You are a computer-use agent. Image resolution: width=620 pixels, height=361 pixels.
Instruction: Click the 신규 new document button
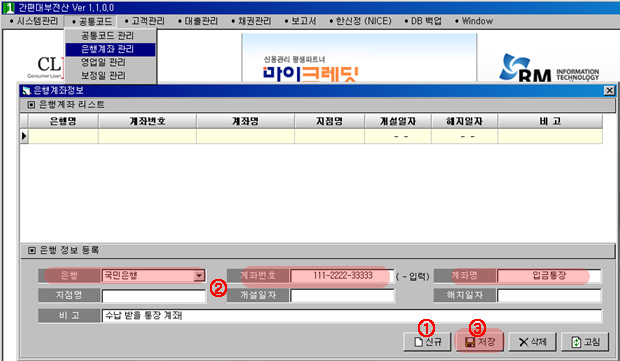coord(427,342)
